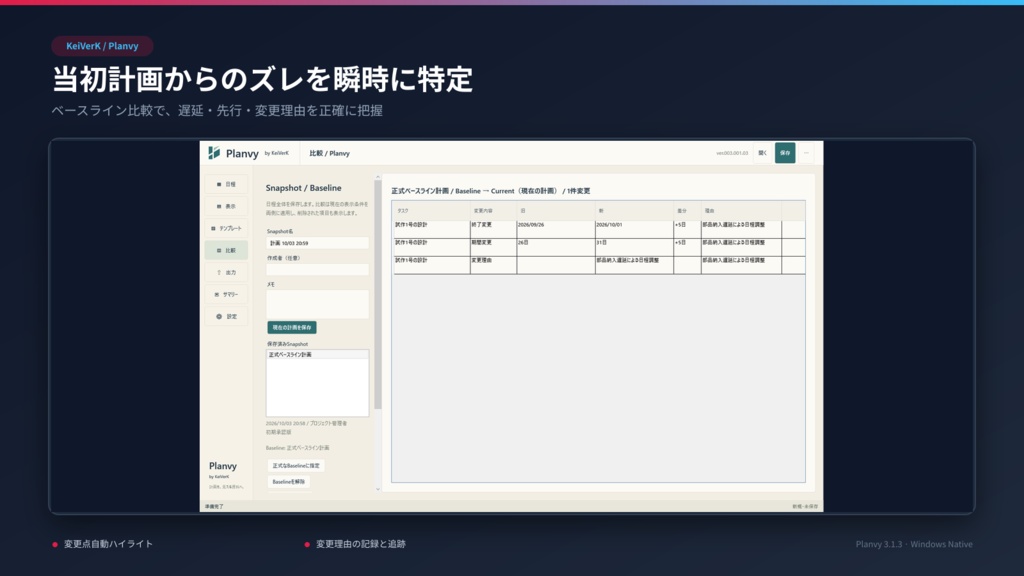The width and height of the screenshot is (1024, 576).
Task: Click the +5日 cell in 期間変更 row
Action: (687, 247)
